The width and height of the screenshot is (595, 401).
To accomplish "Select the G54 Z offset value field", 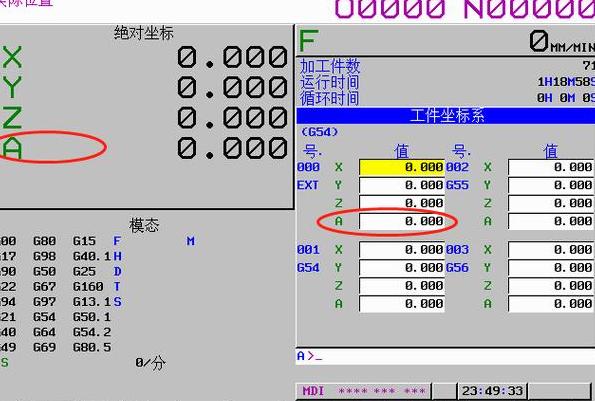I will pyautogui.click(x=402, y=286).
